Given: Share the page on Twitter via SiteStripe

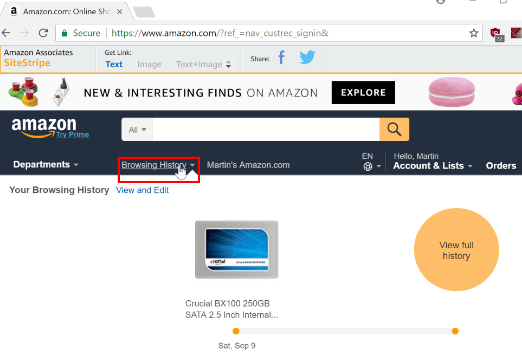Looking at the screenshot, I should coord(307,57).
